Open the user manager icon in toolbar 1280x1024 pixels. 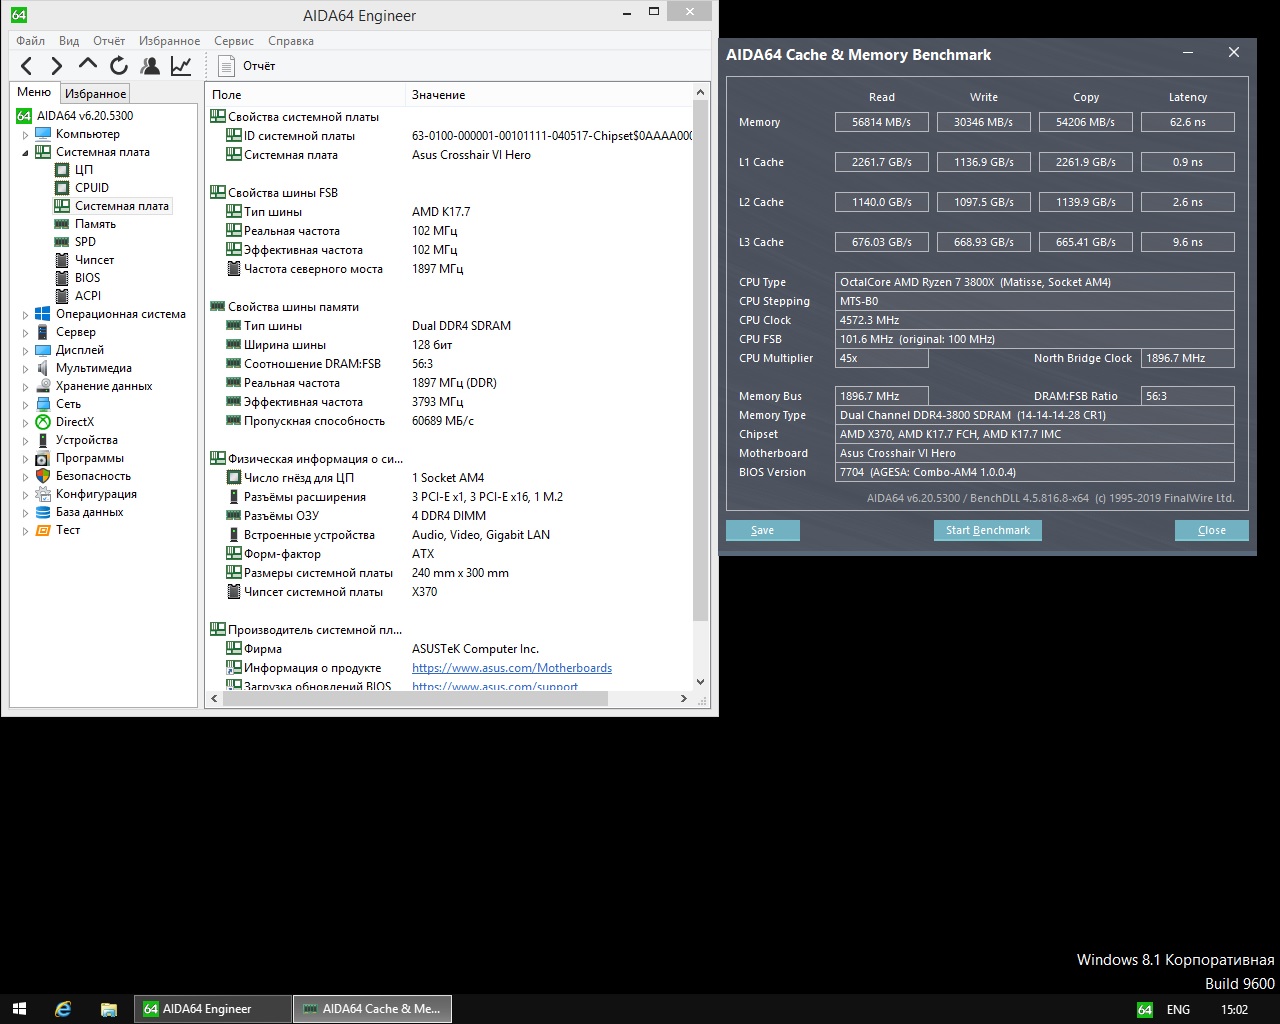150,66
